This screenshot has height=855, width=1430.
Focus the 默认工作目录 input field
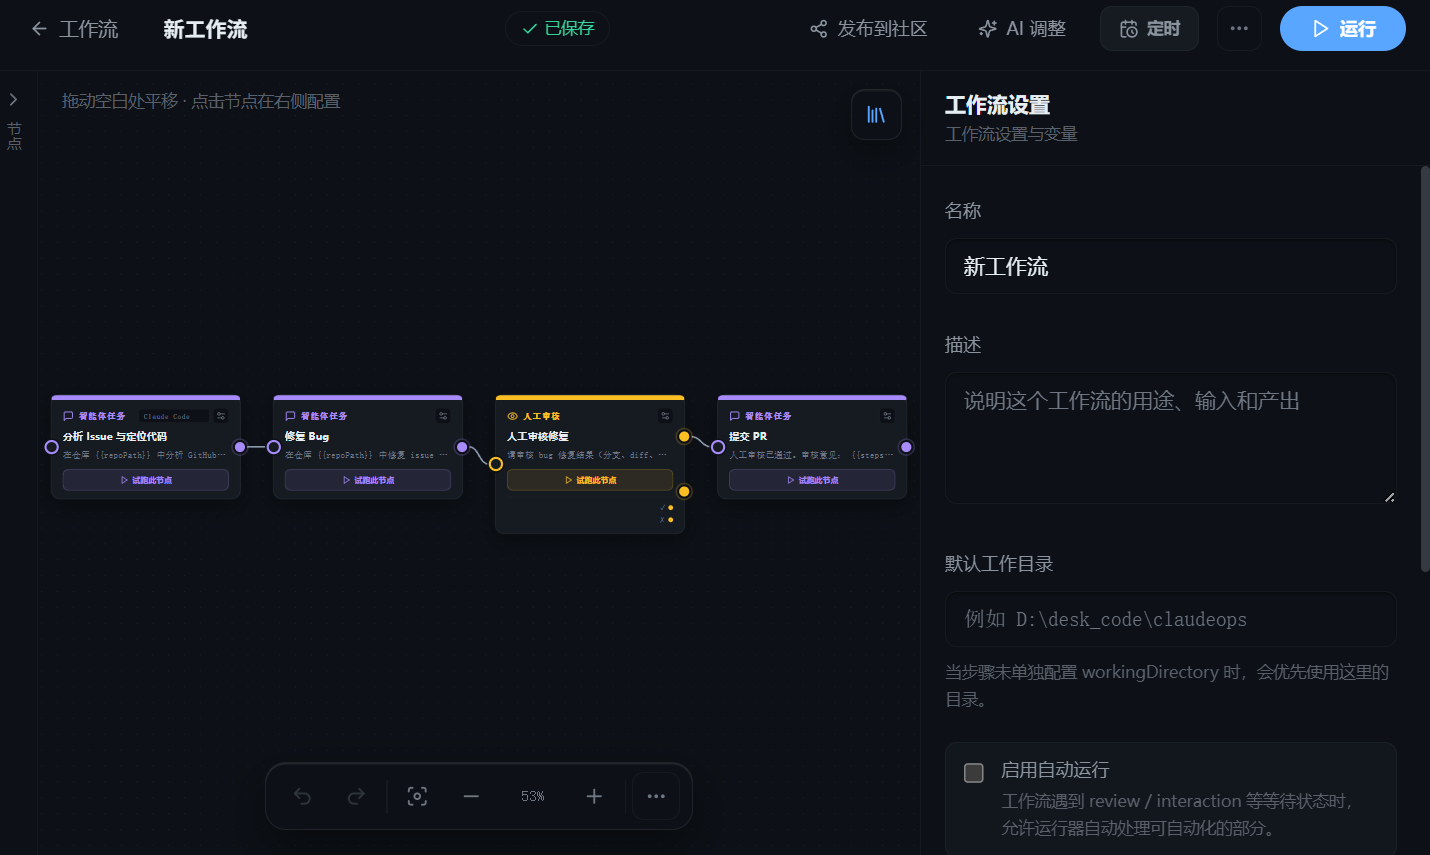coord(1170,619)
